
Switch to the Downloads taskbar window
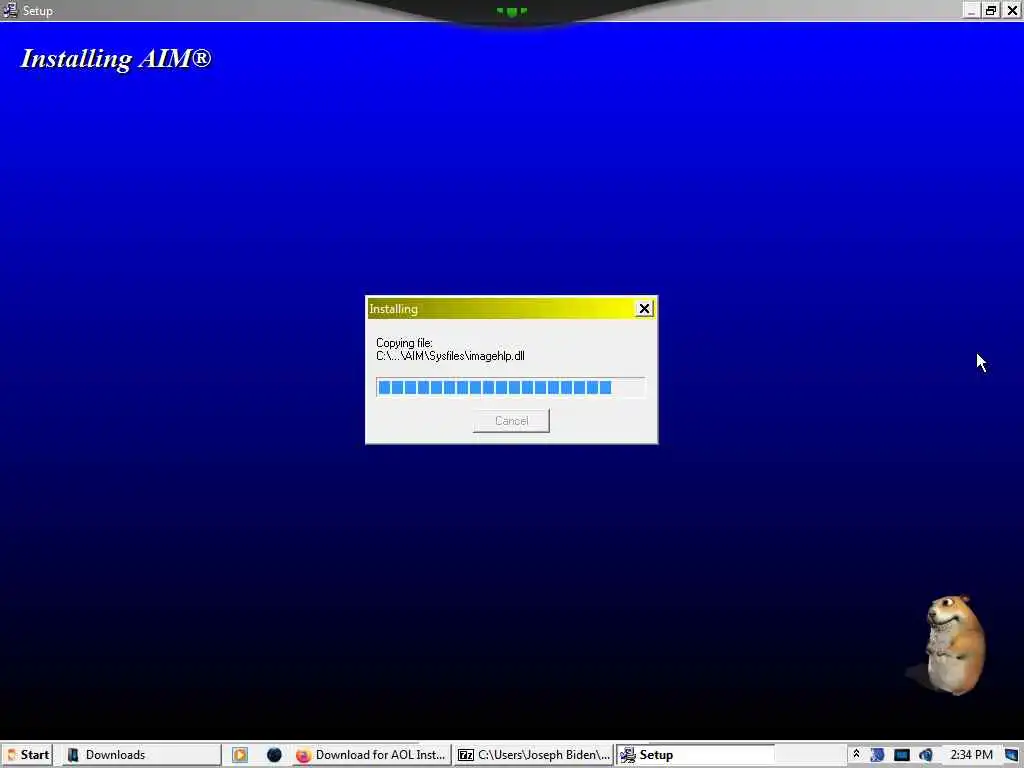click(x=142, y=754)
